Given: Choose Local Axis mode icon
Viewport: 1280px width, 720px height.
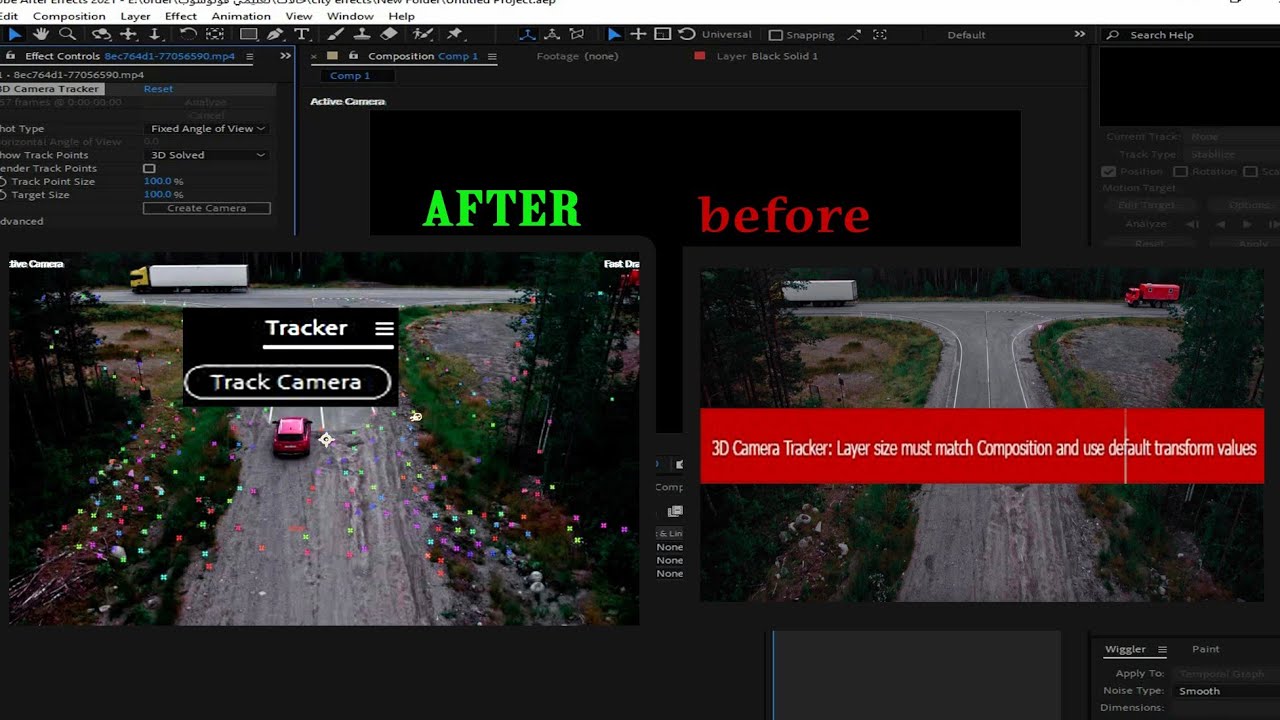Looking at the screenshot, I should coord(527,34).
